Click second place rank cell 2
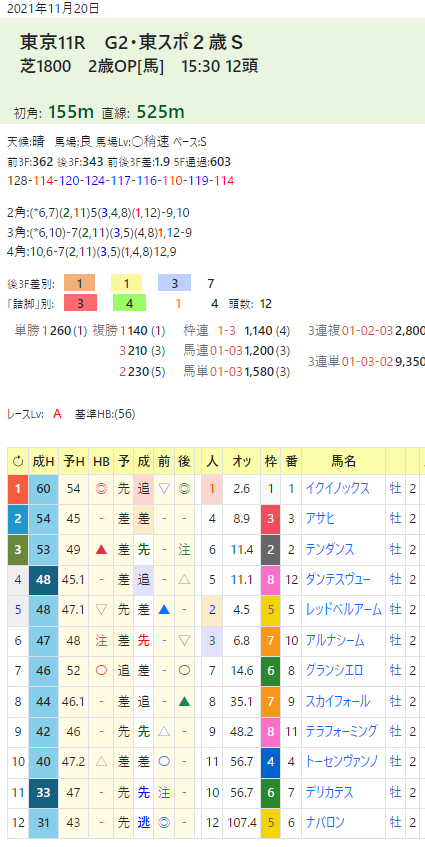 tap(18, 519)
